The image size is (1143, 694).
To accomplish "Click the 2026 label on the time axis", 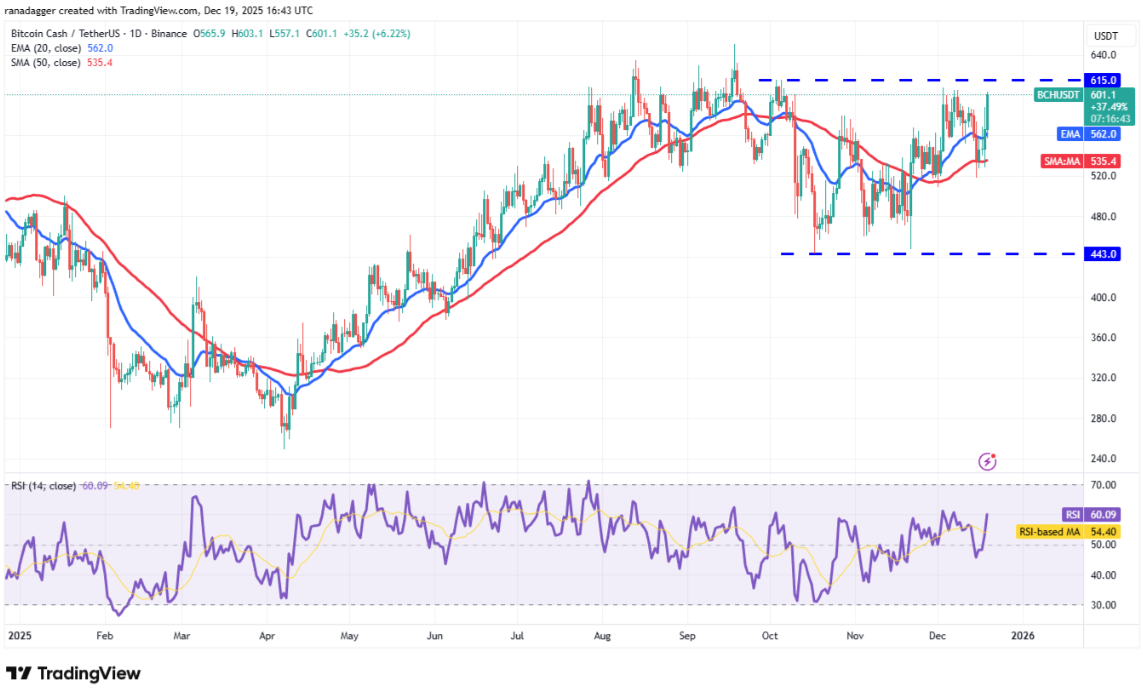I will click(1023, 634).
